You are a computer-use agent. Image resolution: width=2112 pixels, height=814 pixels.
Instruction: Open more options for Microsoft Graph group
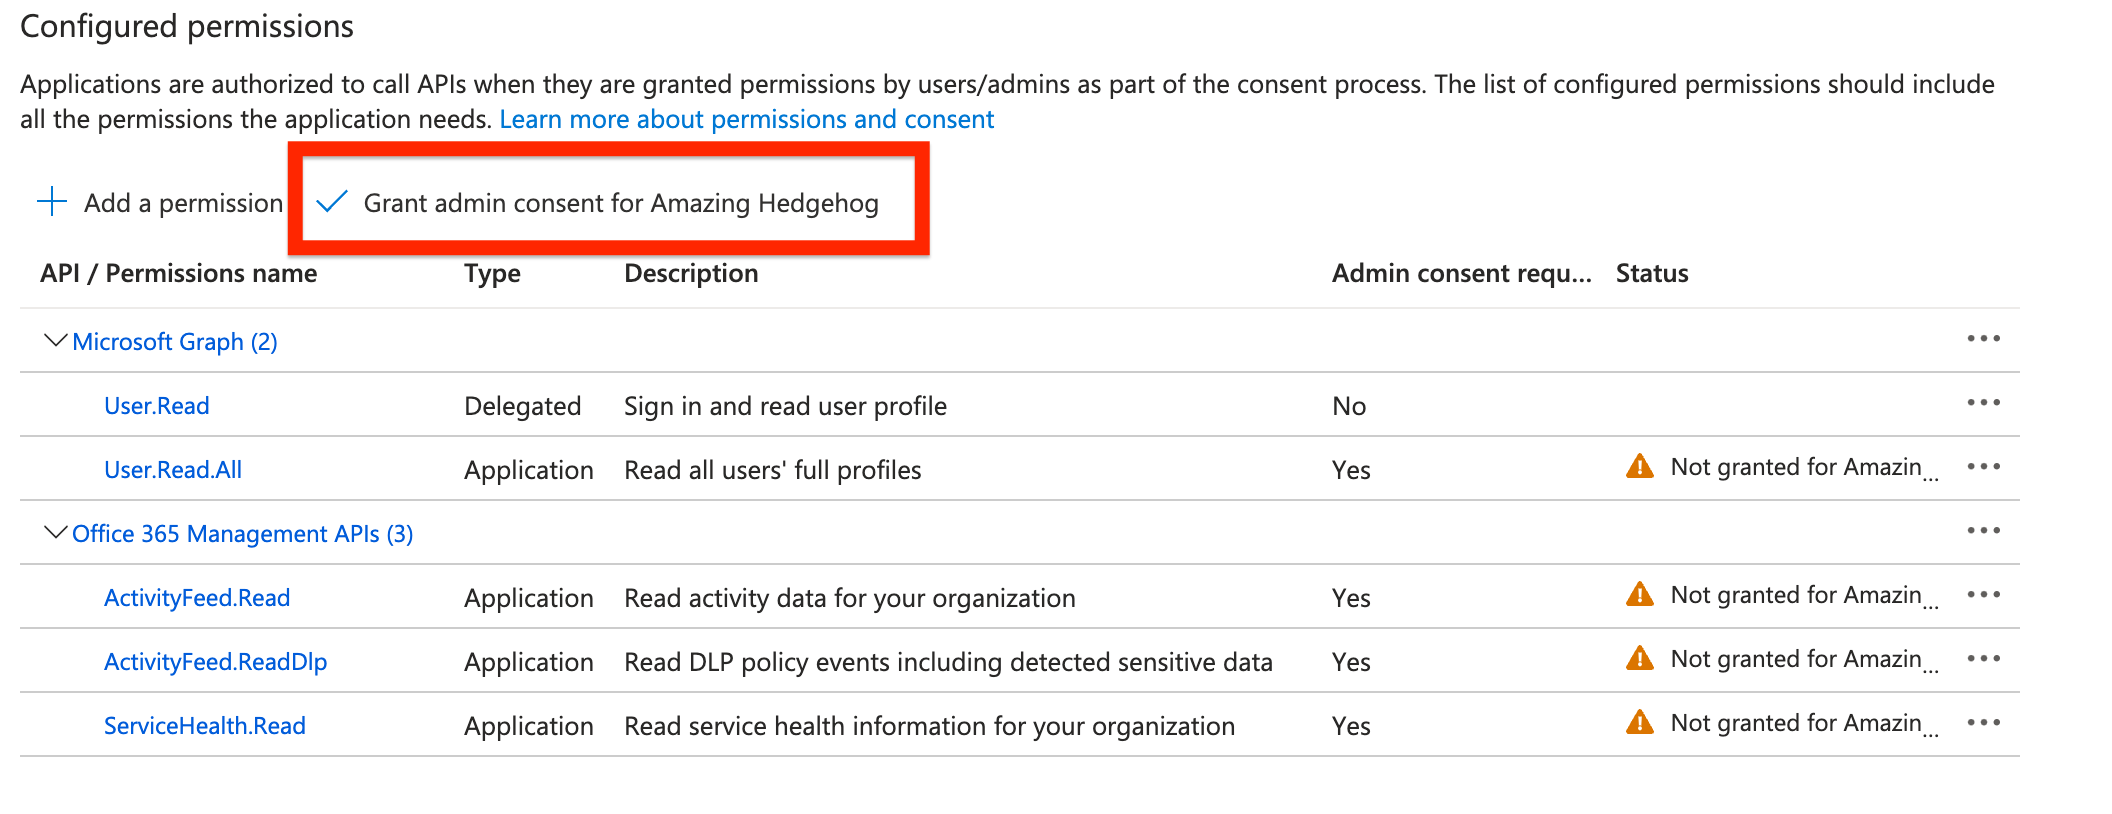[1983, 339]
